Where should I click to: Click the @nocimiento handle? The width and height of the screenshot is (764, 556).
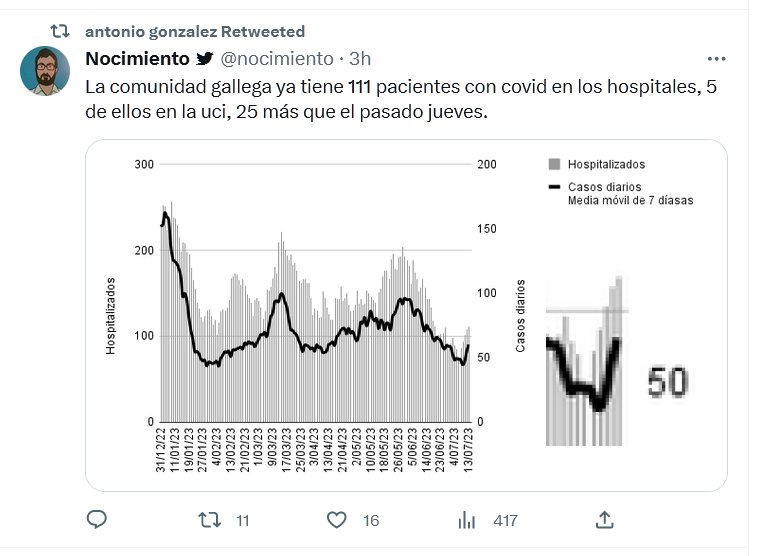pyautogui.click(x=275, y=59)
